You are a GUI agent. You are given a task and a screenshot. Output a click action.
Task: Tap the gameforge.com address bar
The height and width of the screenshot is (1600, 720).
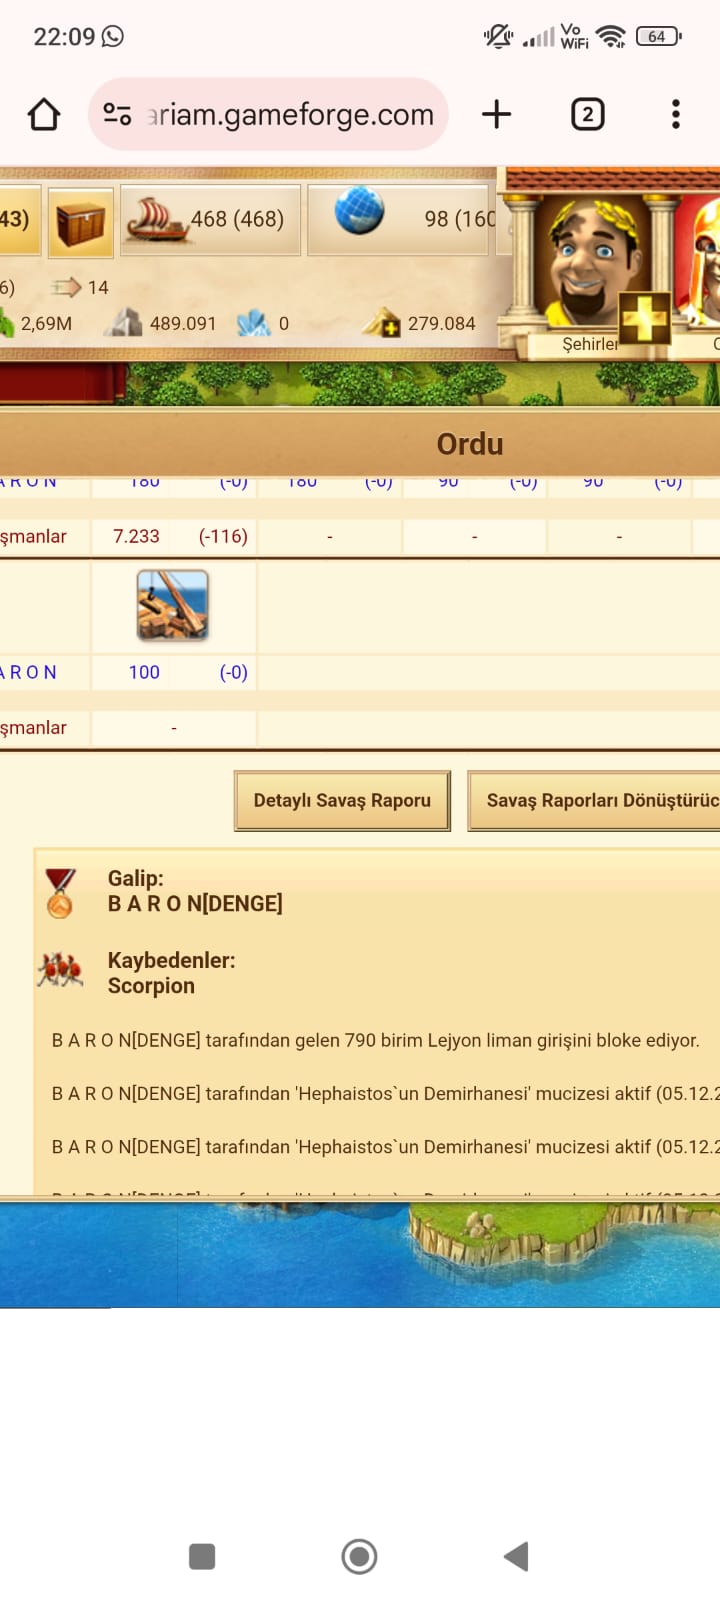pos(268,114)
